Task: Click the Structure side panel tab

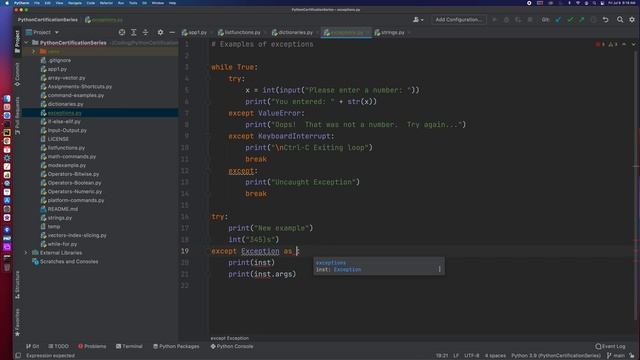Action: [x=17, y=285]
